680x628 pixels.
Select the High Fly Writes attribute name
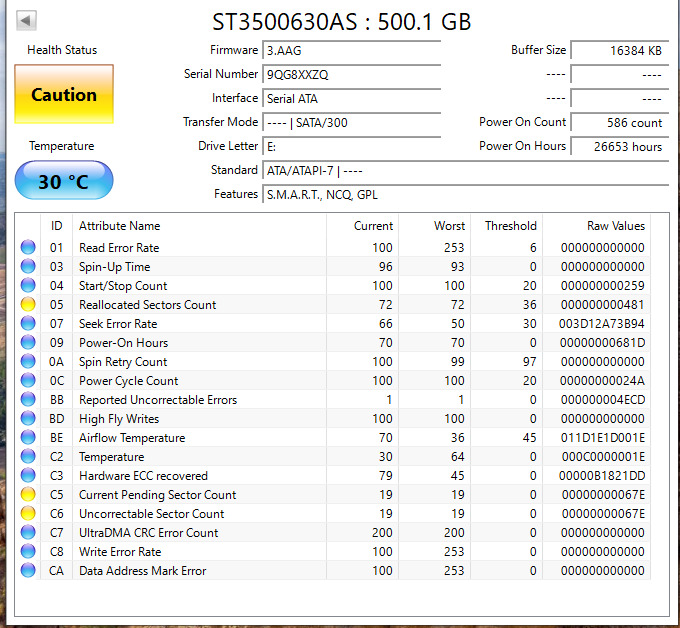(x=119, y=419)
